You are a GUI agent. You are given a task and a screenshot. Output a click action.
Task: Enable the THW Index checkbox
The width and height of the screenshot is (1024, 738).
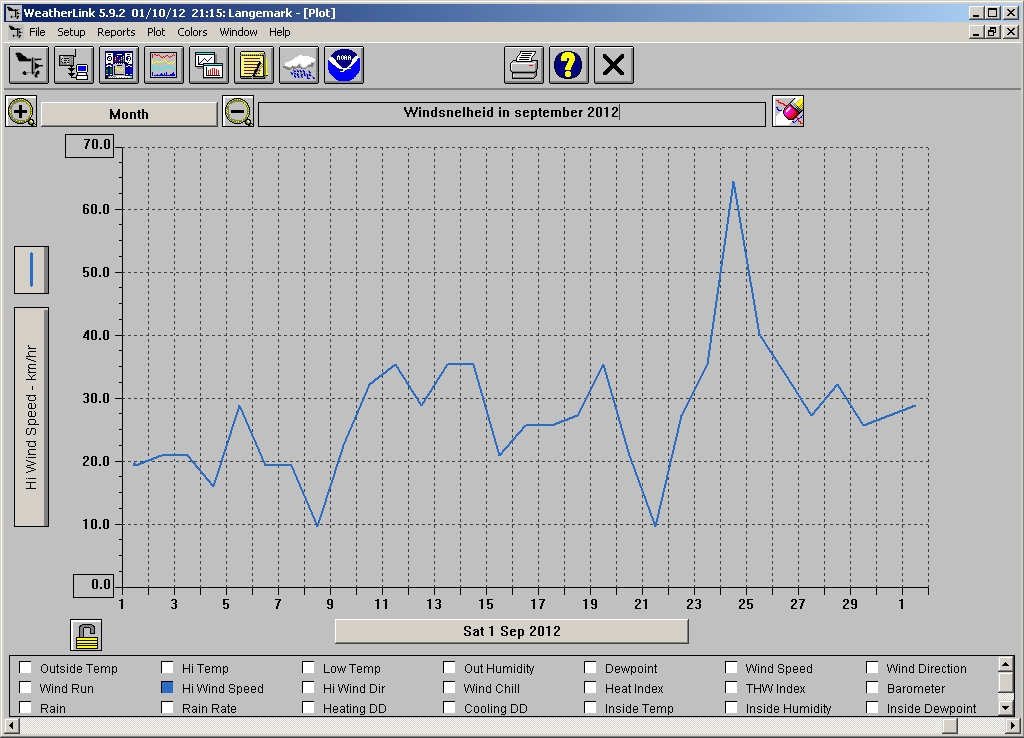point(731,688)
